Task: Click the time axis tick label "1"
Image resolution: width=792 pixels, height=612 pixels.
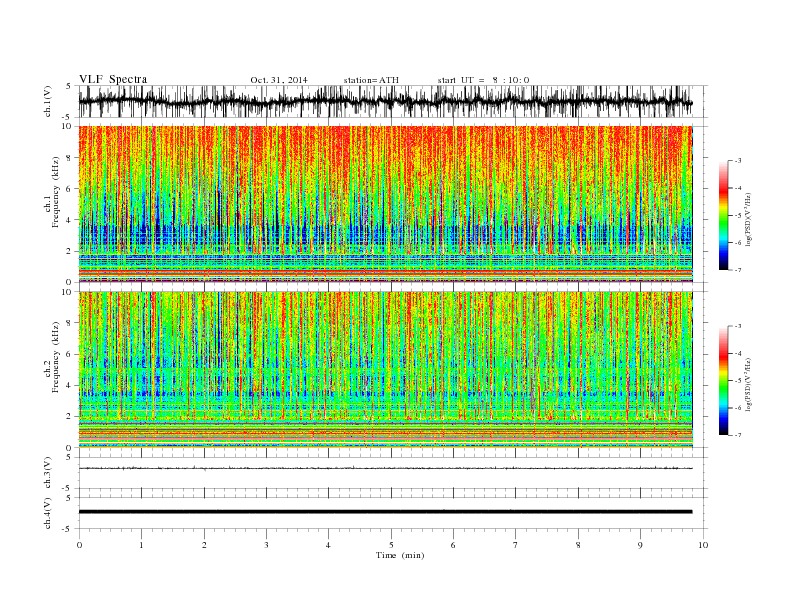Action: (x=141, y=545)
